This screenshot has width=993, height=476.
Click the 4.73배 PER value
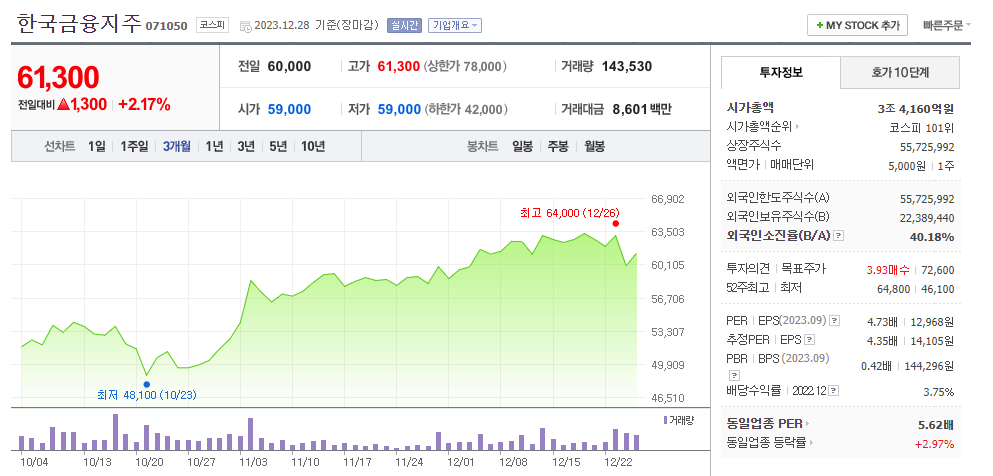click(882, 322)
